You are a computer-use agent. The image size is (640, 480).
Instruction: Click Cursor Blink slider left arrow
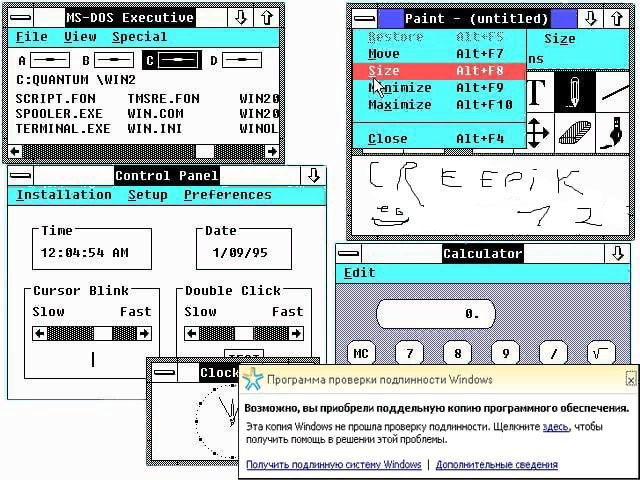[40, 333]
